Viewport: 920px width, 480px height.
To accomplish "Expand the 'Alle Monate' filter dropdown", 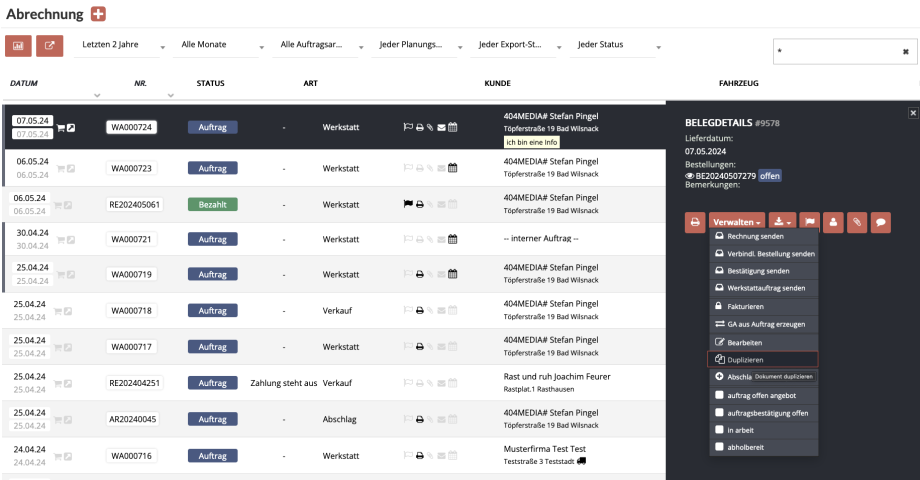I will click(x=217, y=45).
